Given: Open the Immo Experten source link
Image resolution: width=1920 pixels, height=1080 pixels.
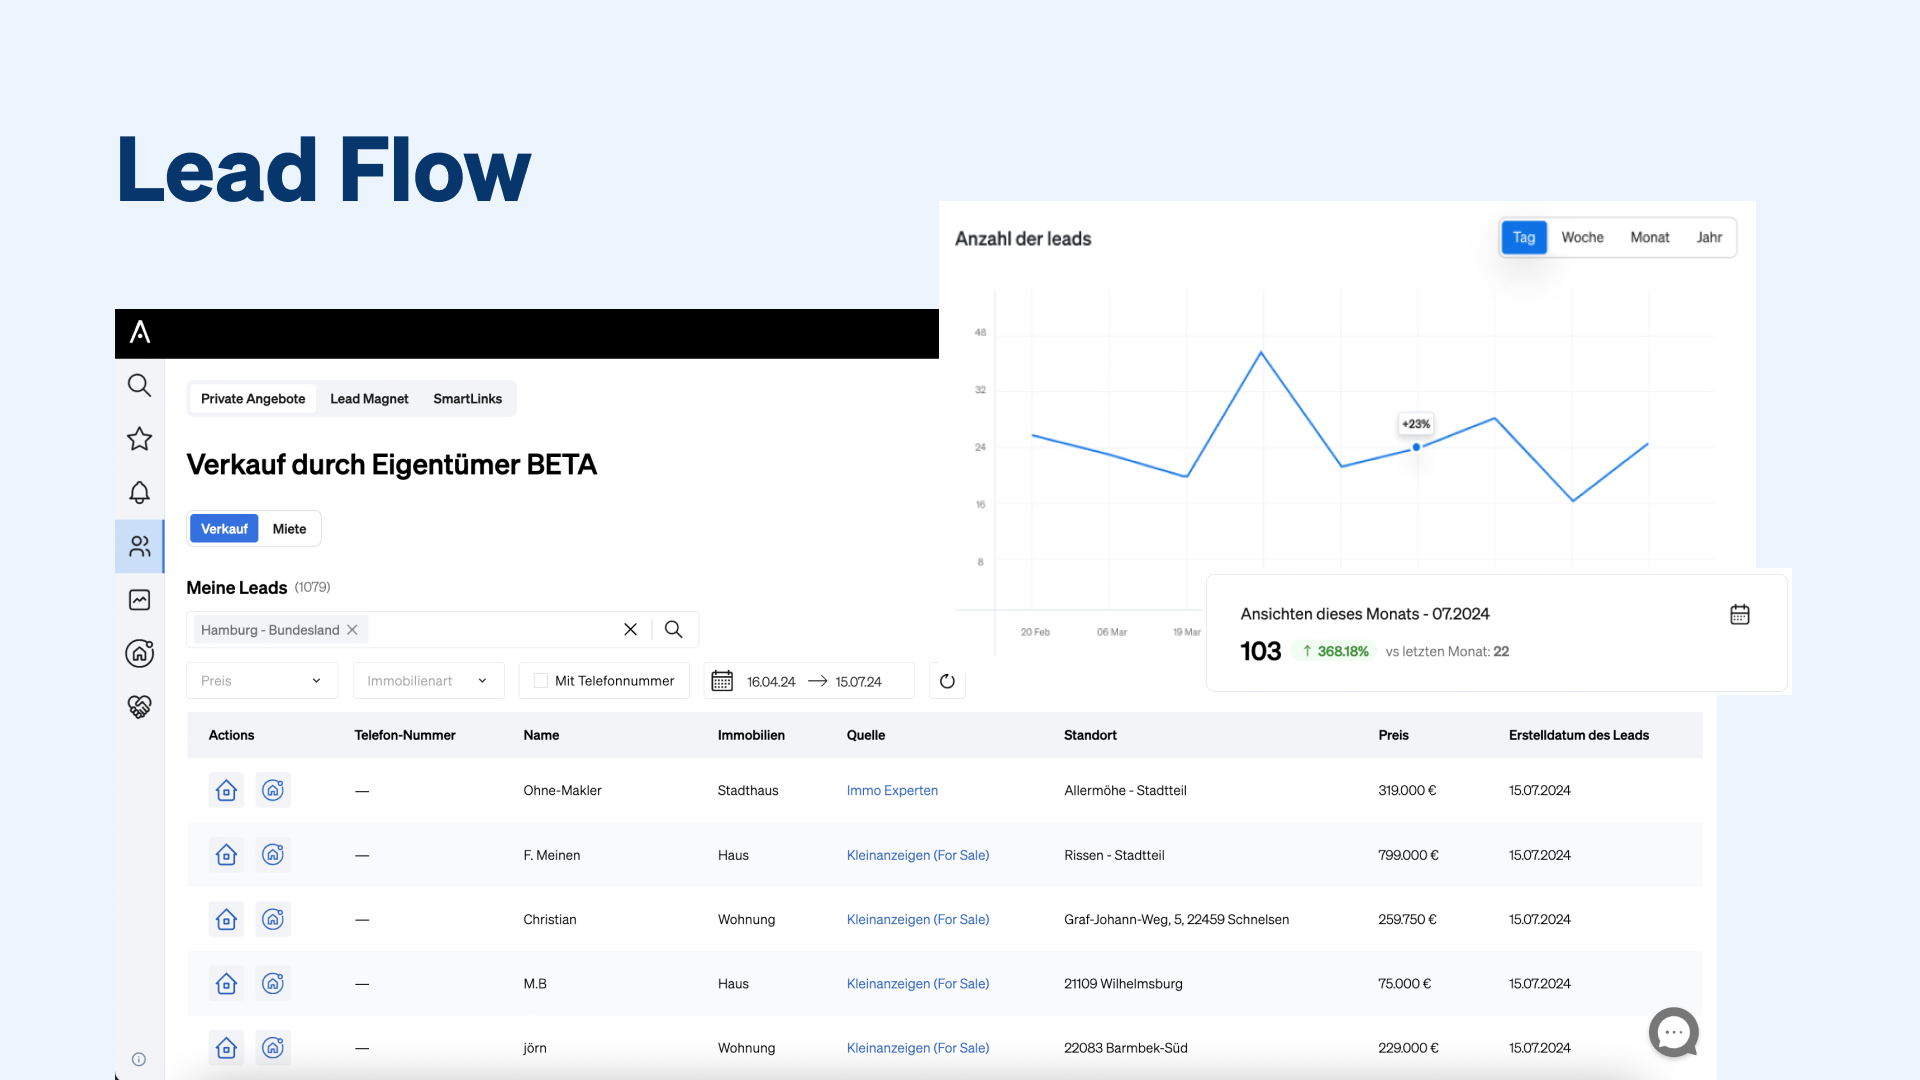Looking at the screenshot, I should pyautogui.click(x=891, y=790).
